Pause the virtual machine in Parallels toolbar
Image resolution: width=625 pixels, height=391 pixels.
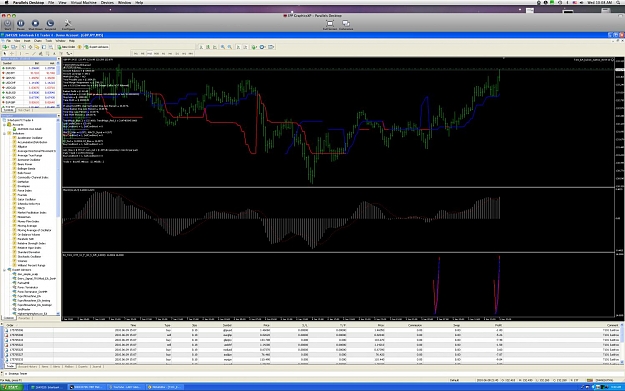click(x=21, y=24)
